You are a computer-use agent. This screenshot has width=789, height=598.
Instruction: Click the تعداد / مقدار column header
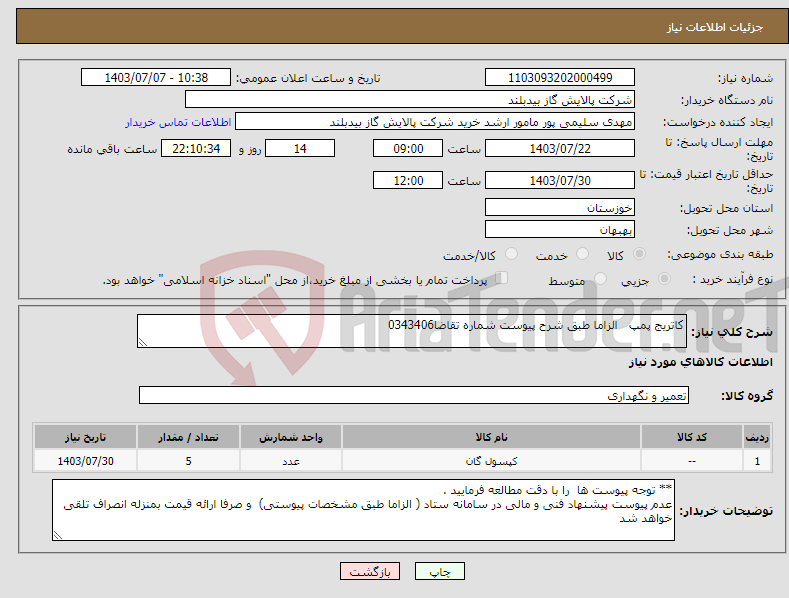point(188,437)
